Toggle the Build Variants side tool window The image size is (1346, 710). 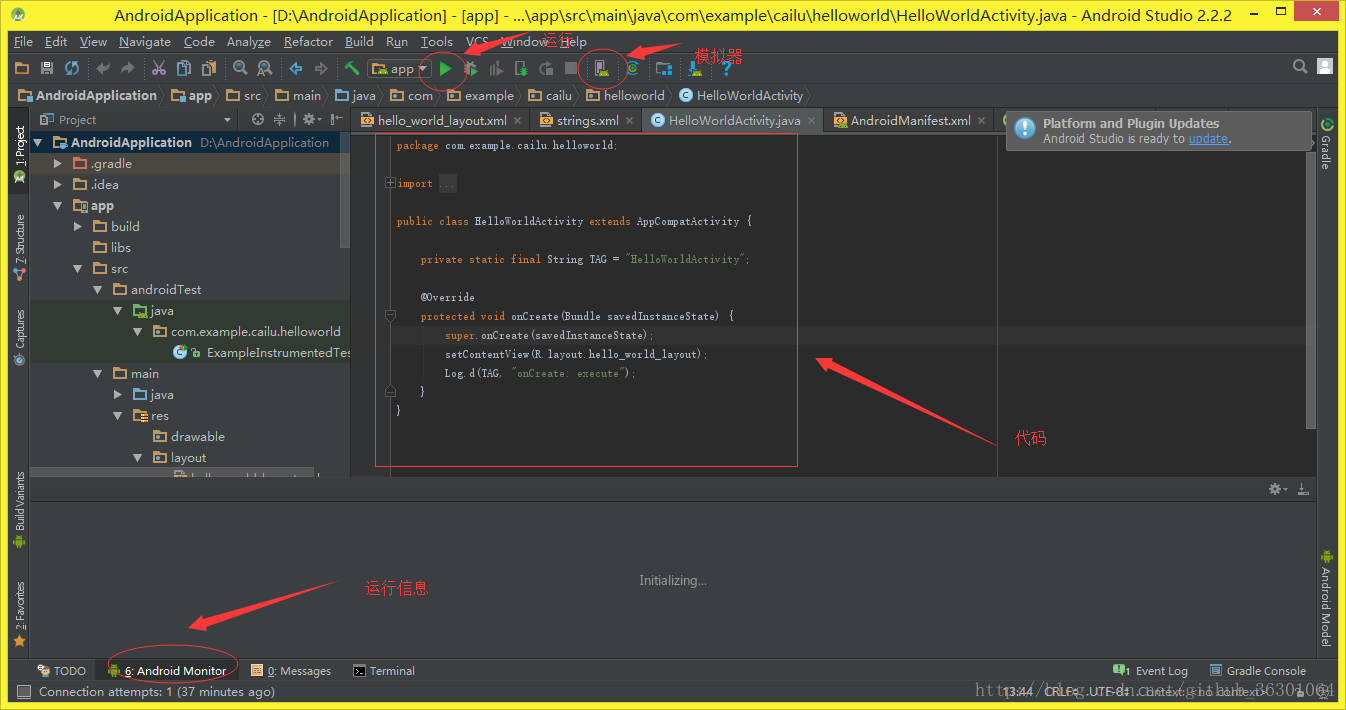pos(19,510)
